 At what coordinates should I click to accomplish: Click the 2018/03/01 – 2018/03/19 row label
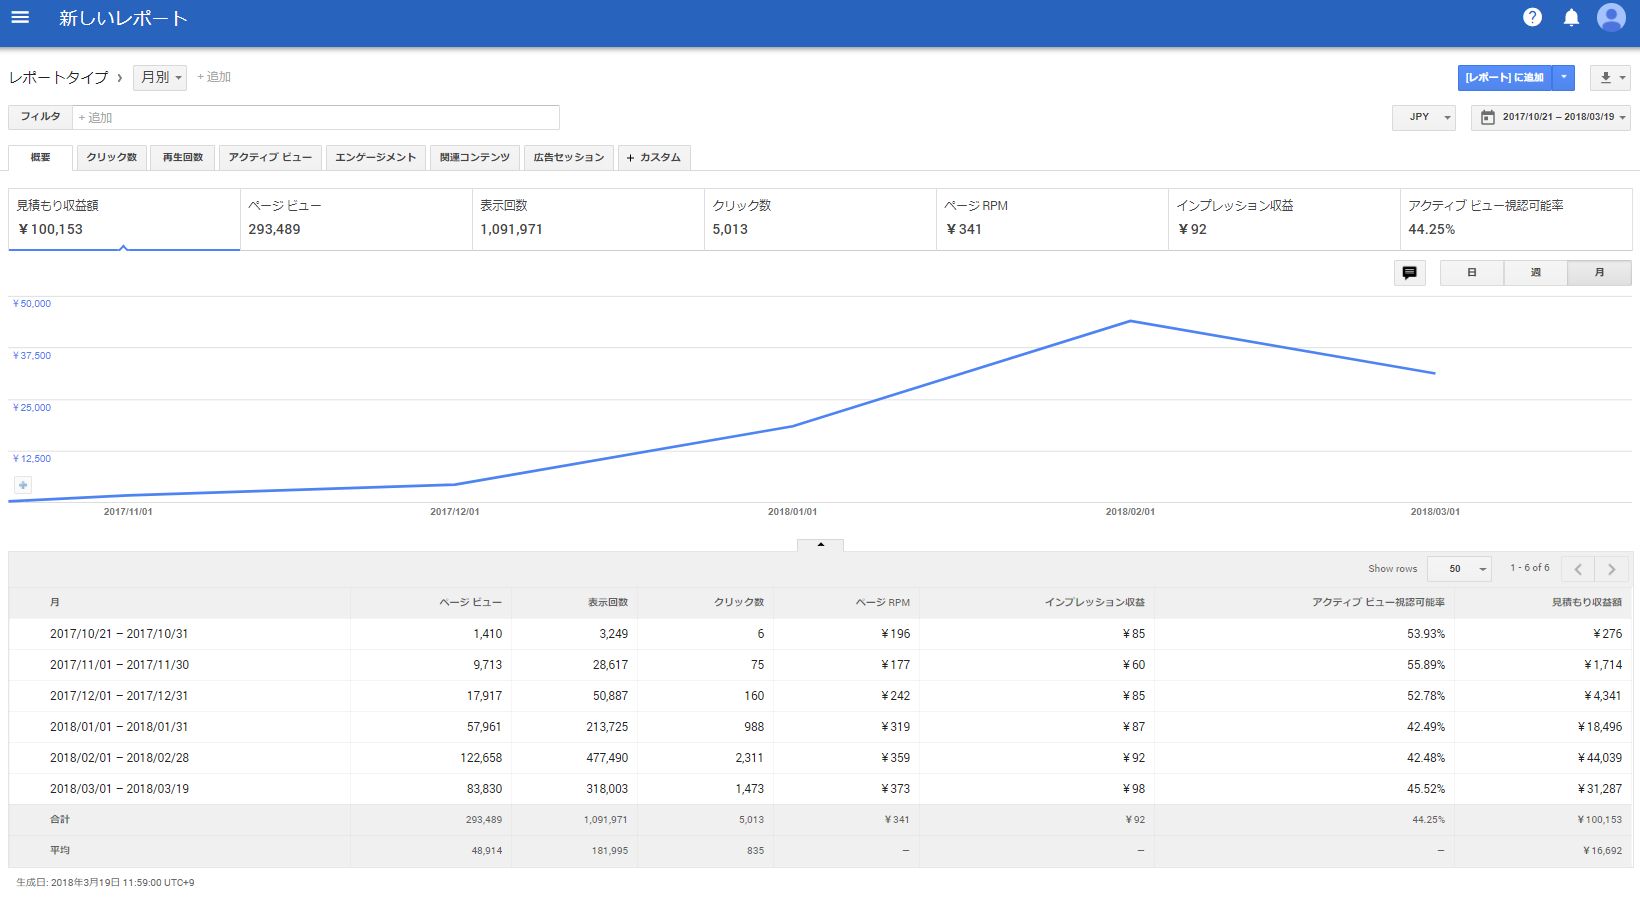(119, 789)
